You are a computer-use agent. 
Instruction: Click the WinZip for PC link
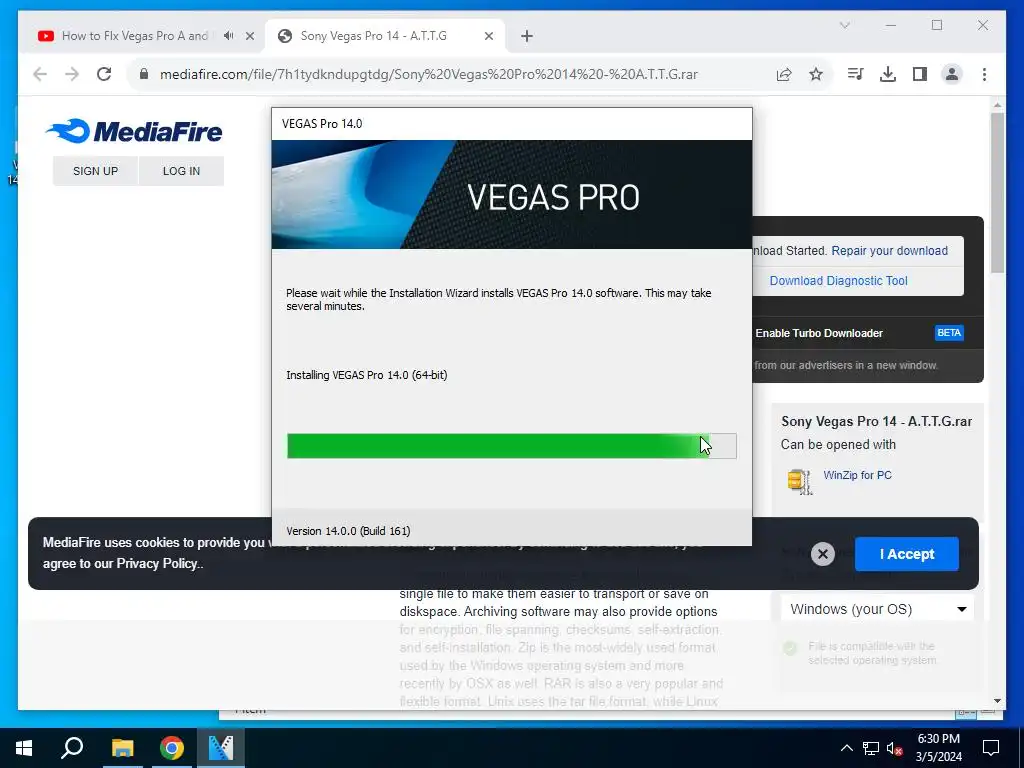coord(857,475)
